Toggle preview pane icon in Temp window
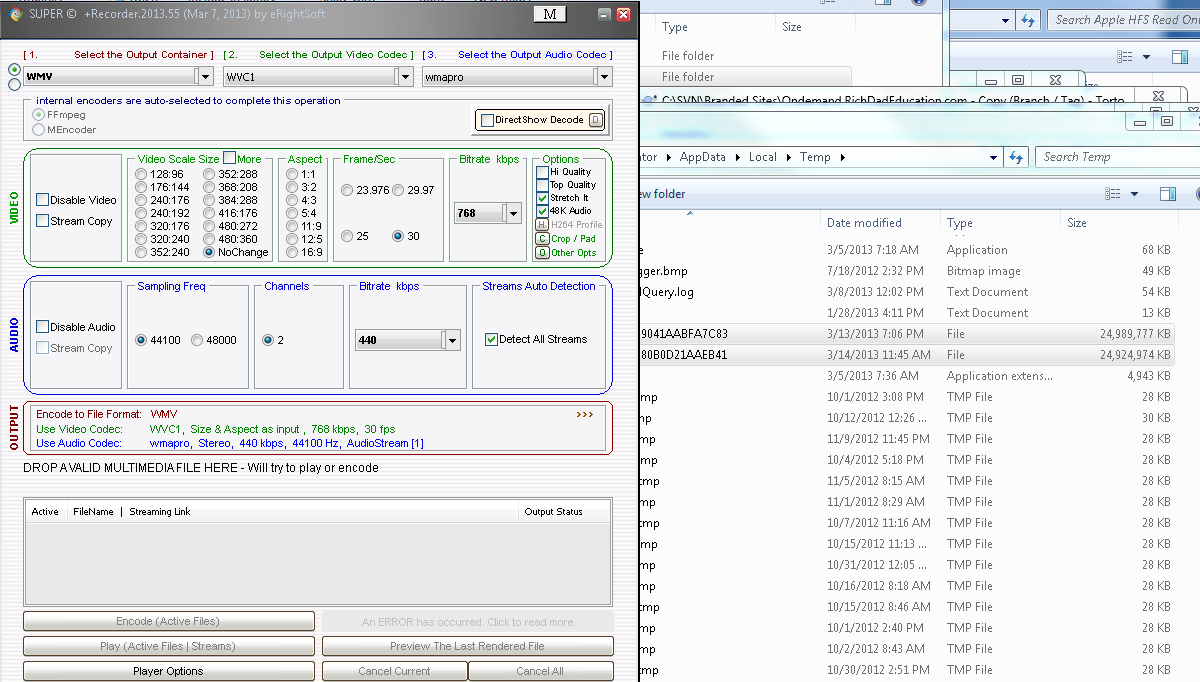 [1167, 194]
